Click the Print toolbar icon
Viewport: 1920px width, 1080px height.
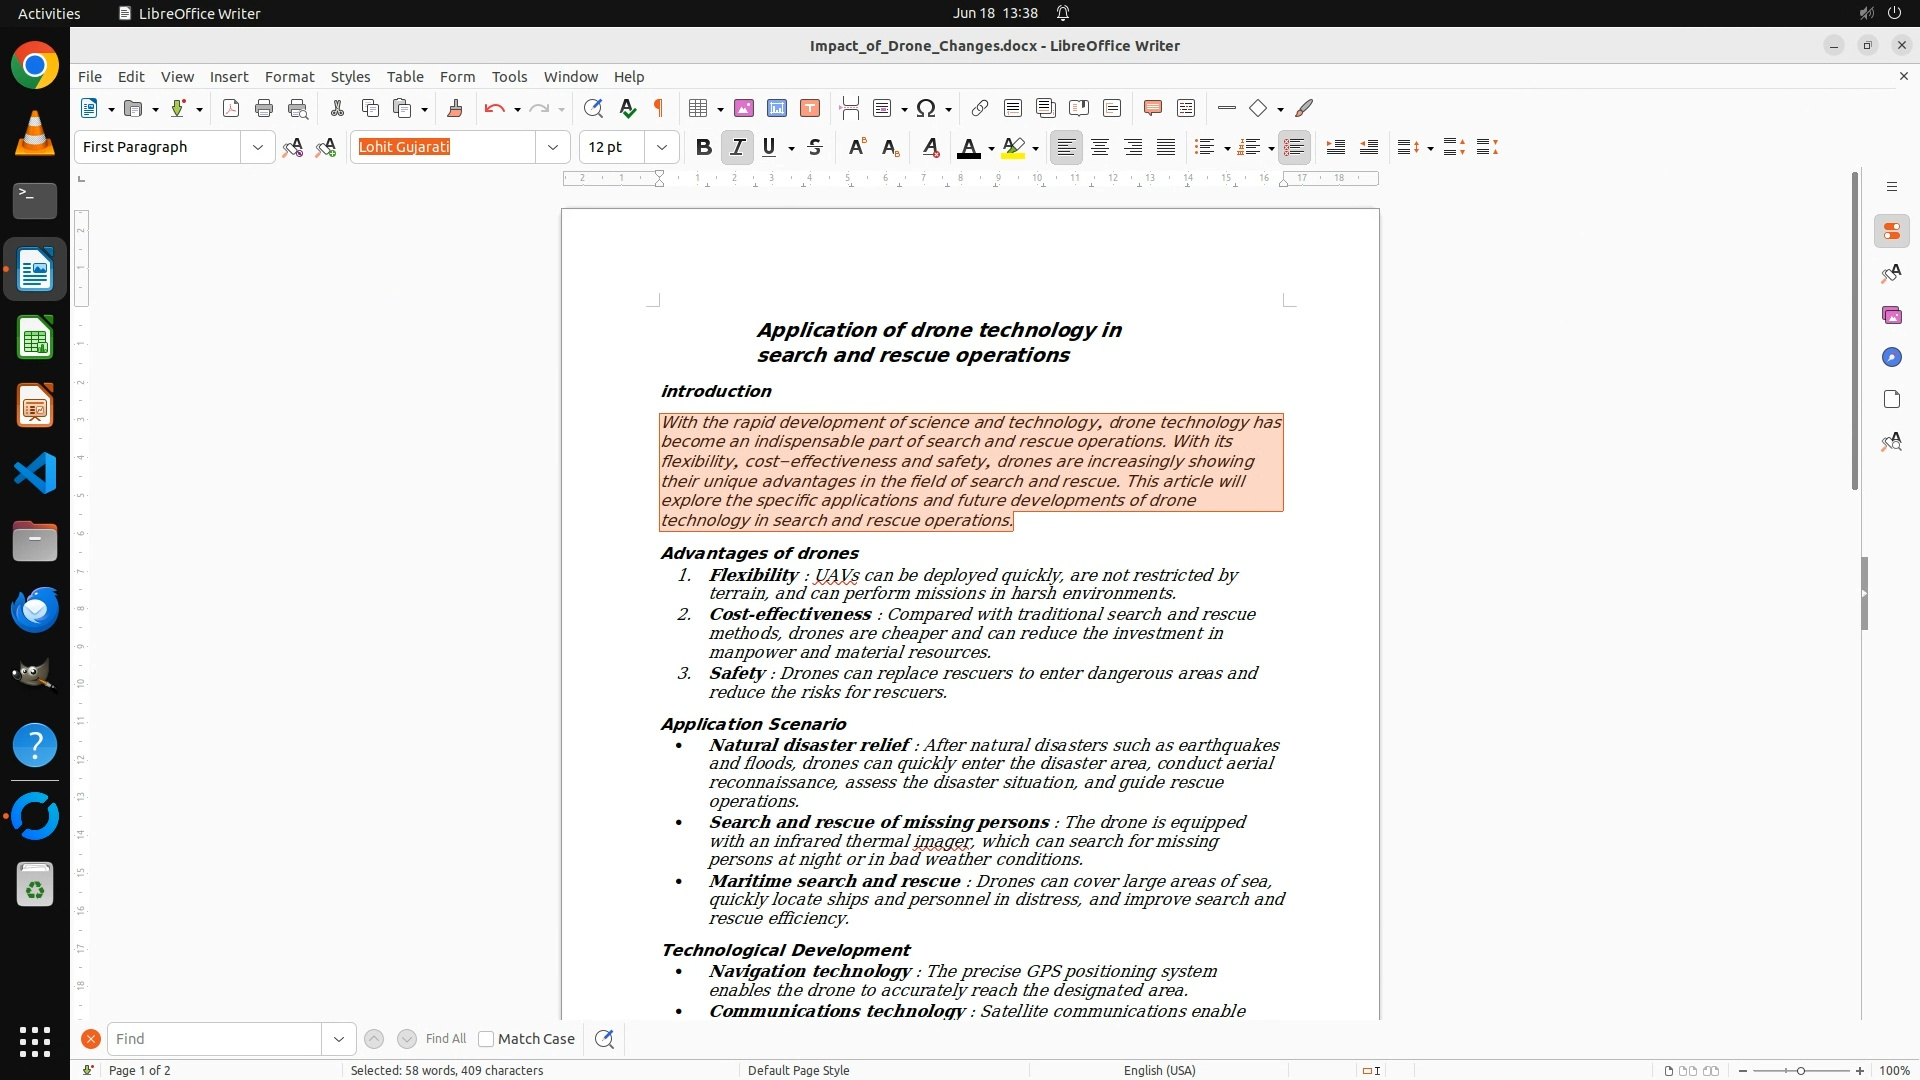264,108
